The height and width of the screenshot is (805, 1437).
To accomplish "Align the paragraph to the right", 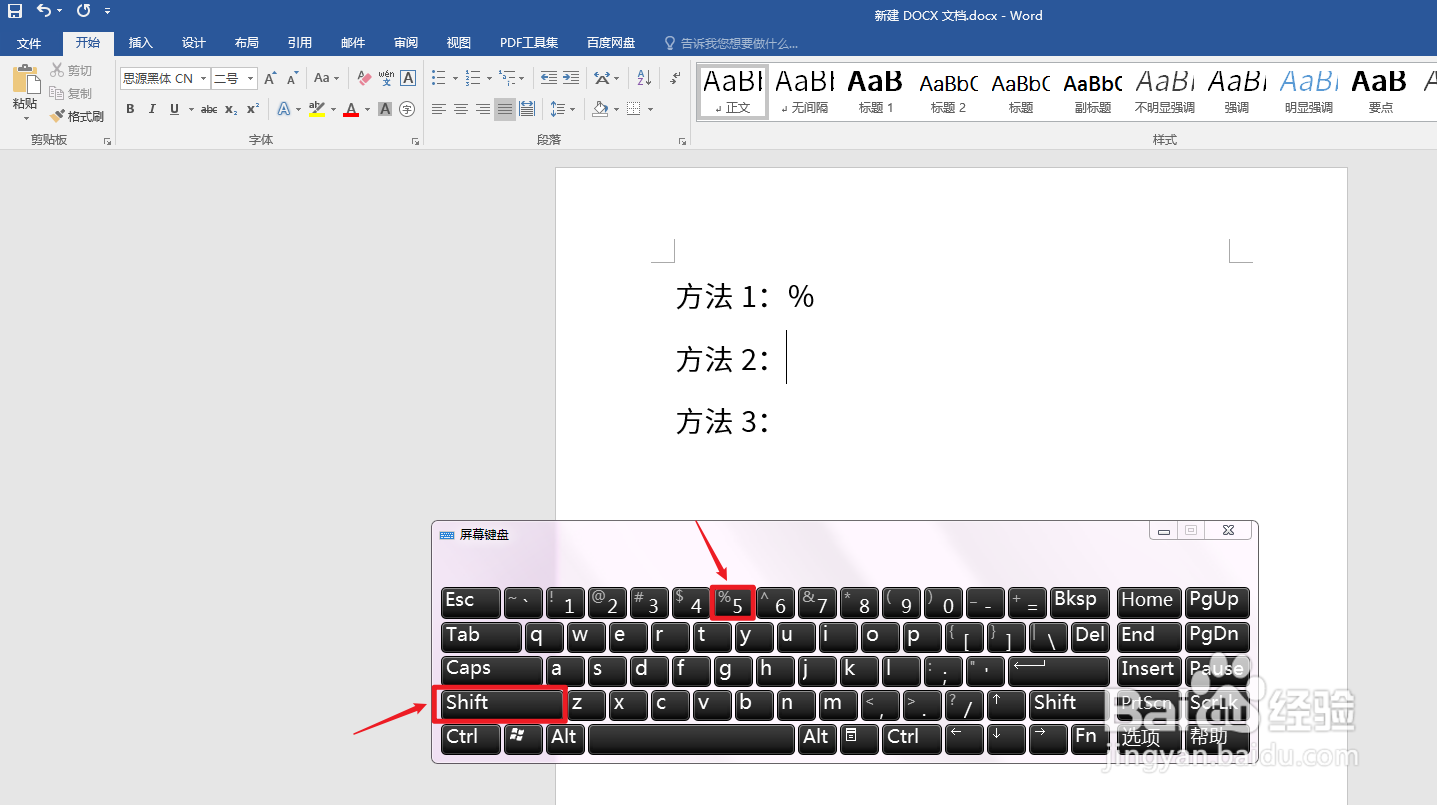I will click(x=483, y=109).
